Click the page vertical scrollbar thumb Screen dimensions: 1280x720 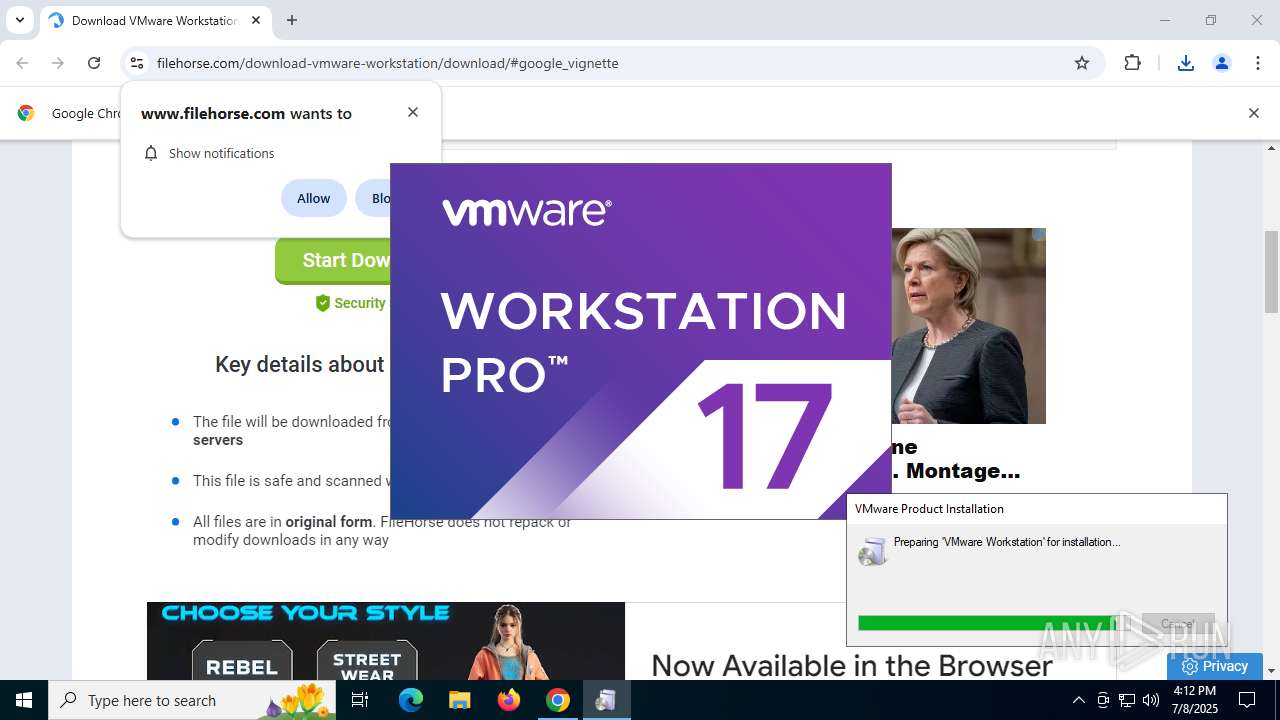tap(1272, 272)
